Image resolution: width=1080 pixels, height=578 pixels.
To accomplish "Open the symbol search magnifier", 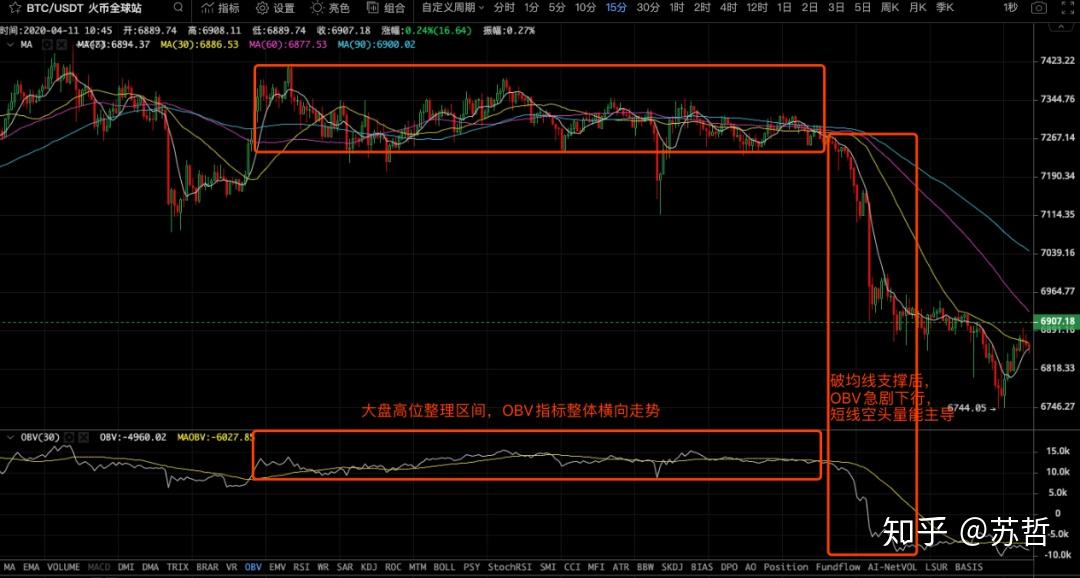I will click(x=178, y=8).
